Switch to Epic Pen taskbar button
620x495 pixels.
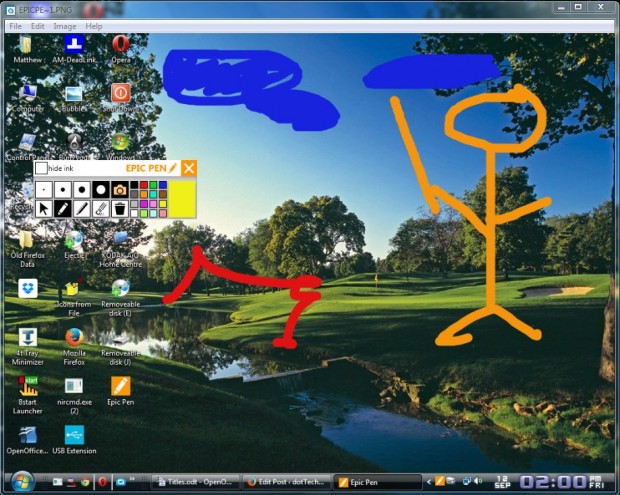[x=378, y=482]
